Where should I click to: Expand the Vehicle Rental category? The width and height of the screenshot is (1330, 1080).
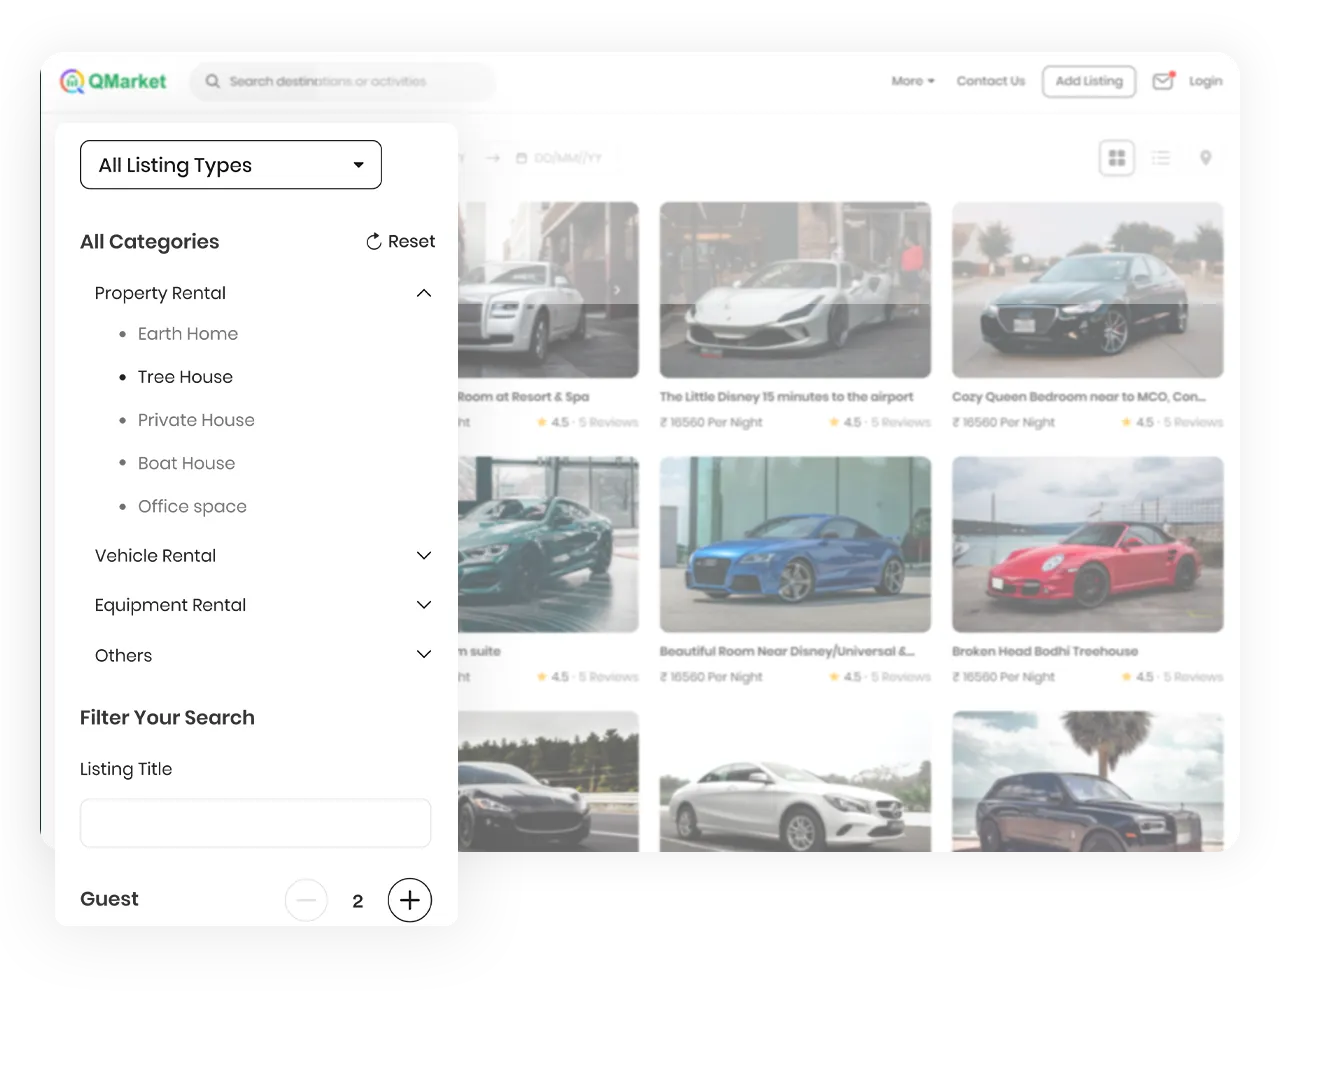[424, 556]
